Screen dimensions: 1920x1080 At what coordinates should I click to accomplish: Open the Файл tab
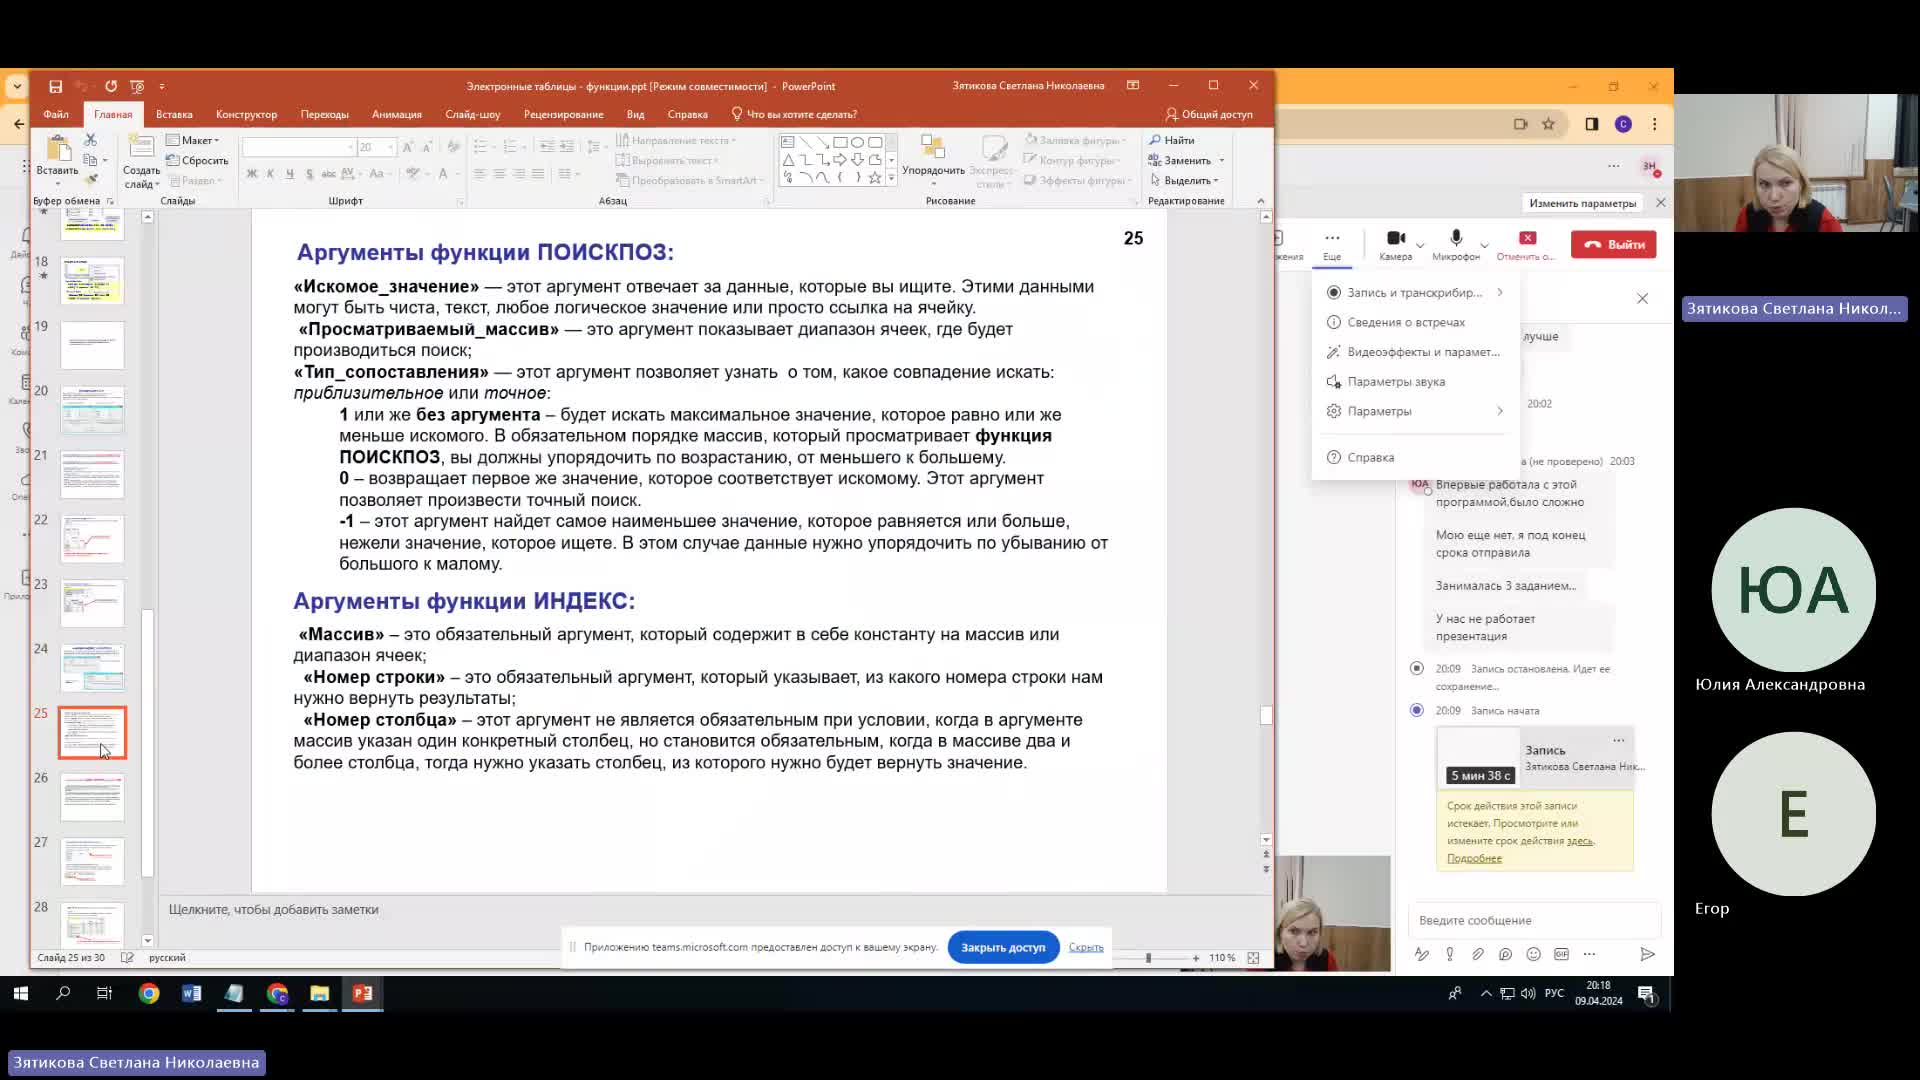(56, 114)
